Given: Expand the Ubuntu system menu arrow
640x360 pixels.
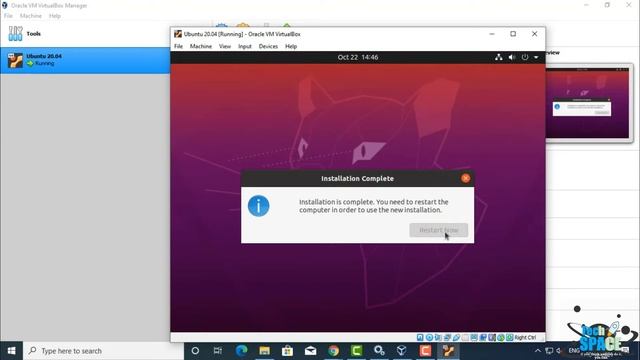Looking at the screenshot, I should click(536, 57).
